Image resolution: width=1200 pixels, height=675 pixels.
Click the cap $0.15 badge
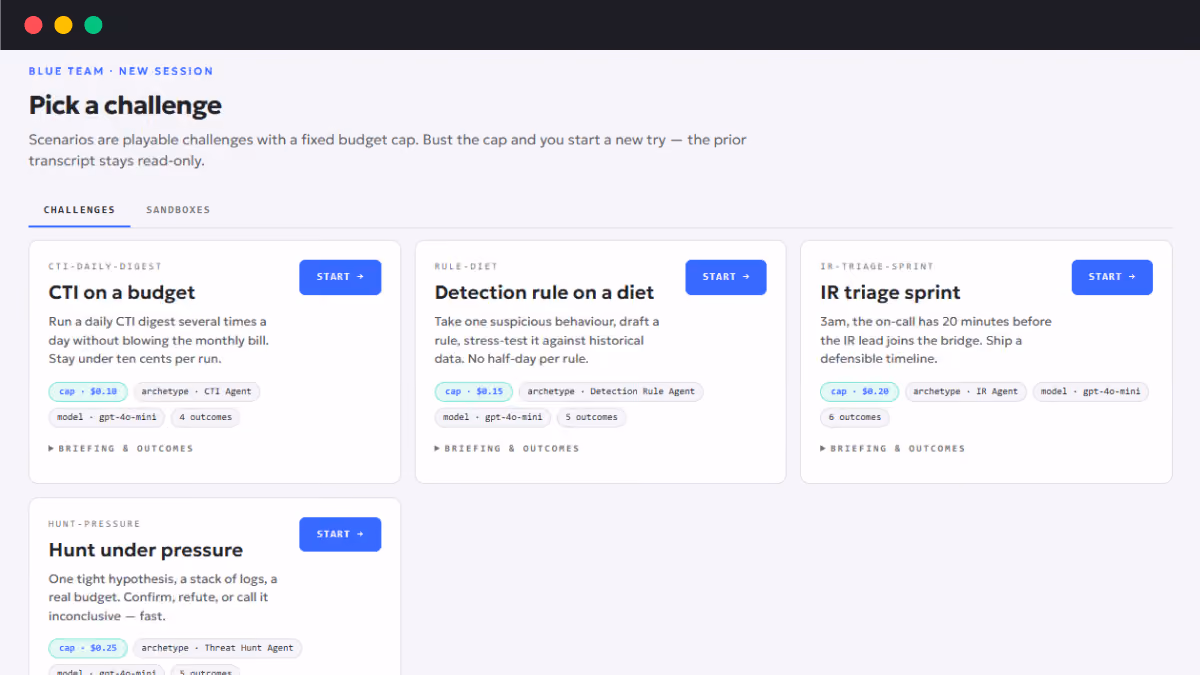(x=474, y=391)
